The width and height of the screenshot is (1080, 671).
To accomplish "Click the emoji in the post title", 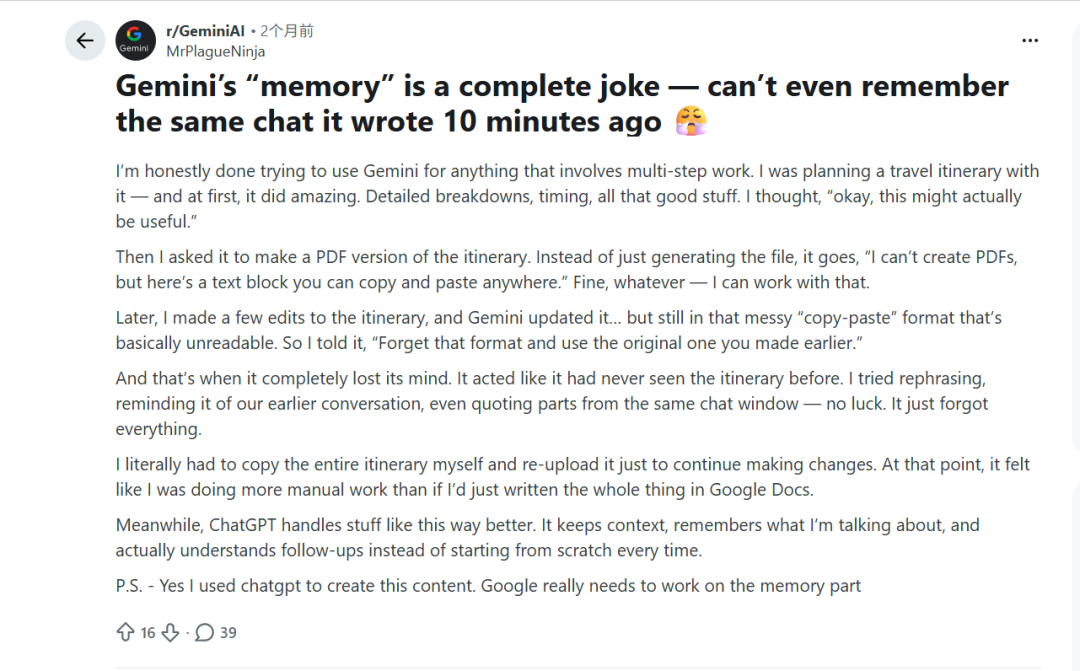I will [x=691, y=122].
